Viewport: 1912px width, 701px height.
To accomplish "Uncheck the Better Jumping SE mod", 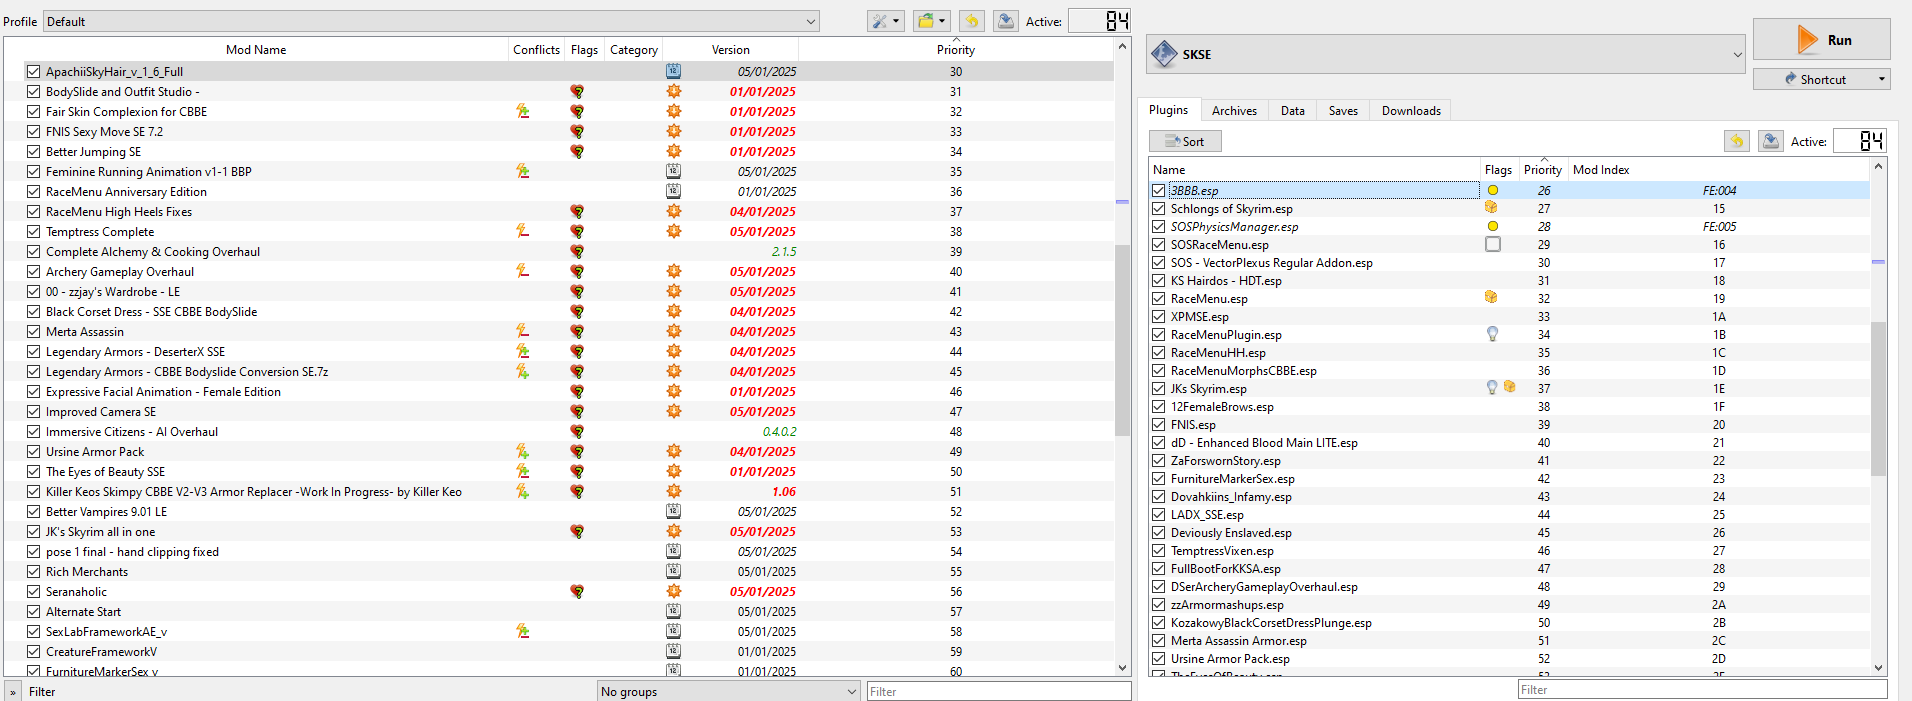I will [34, 151].
